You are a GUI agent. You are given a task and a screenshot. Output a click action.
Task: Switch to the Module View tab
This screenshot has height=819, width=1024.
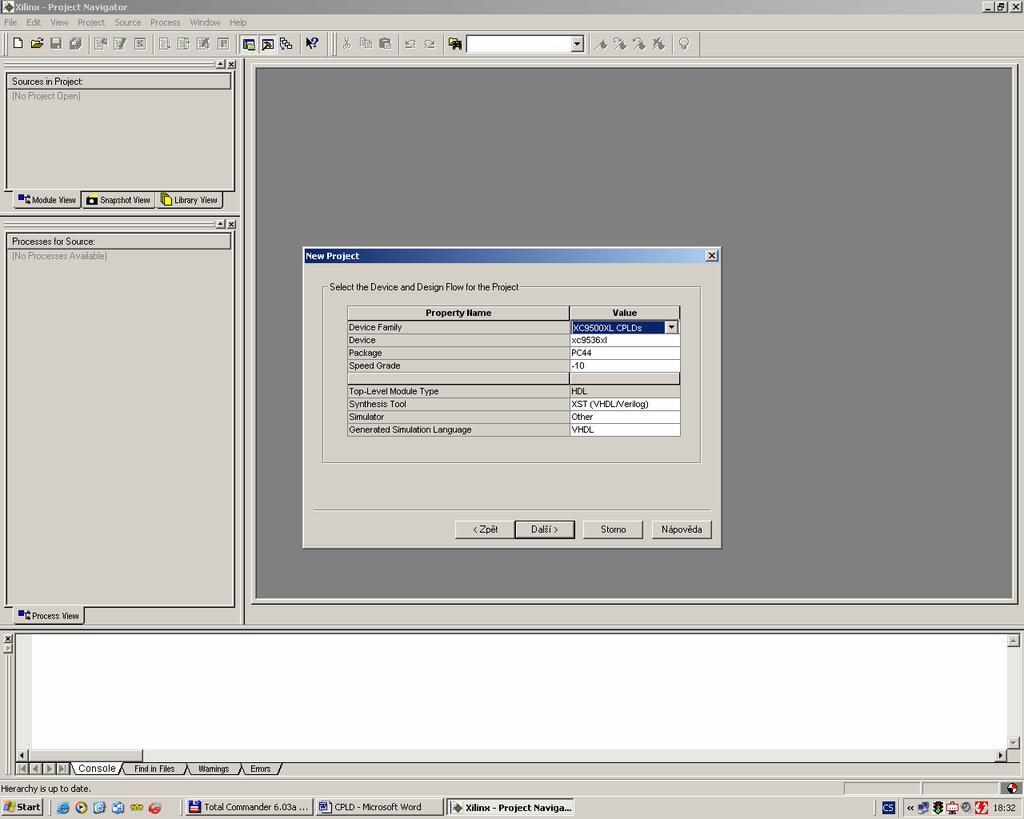click(47, 200)
